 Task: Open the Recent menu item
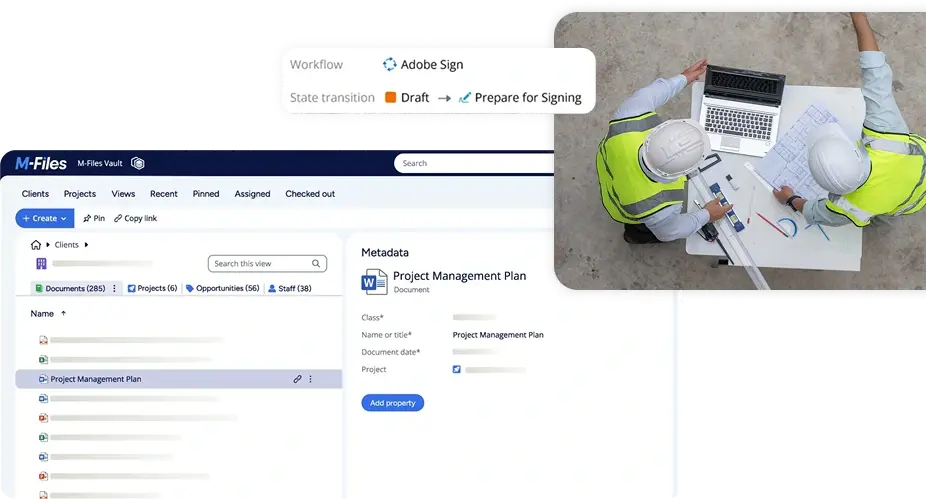coord(164,194)
